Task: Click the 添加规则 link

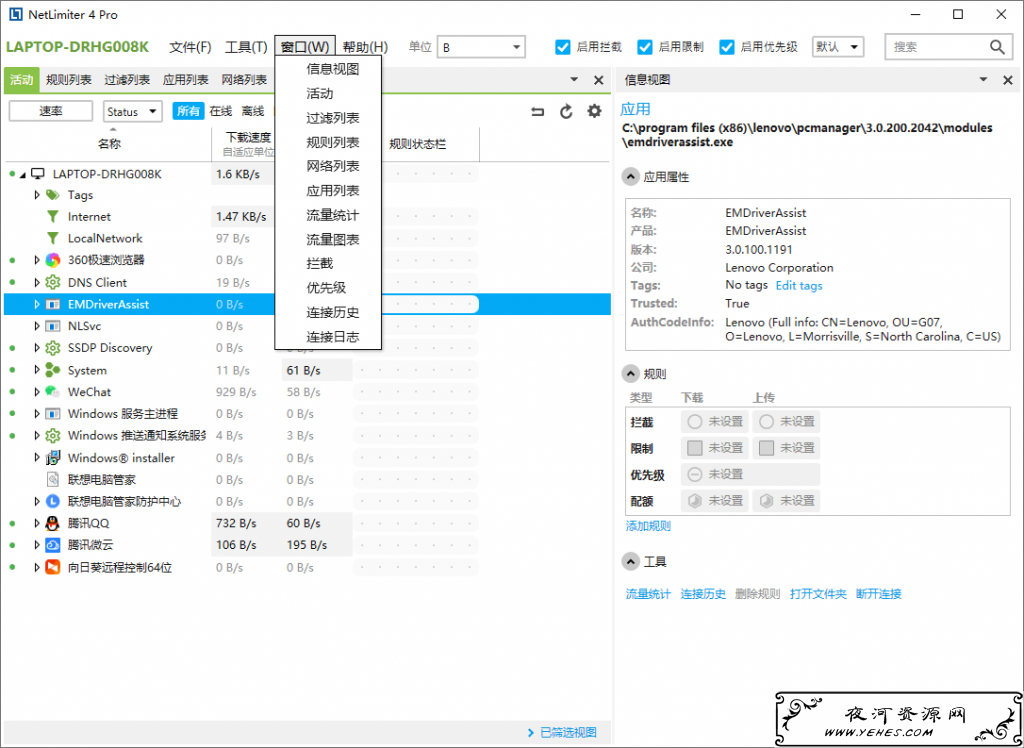Action: coord(648,527)
